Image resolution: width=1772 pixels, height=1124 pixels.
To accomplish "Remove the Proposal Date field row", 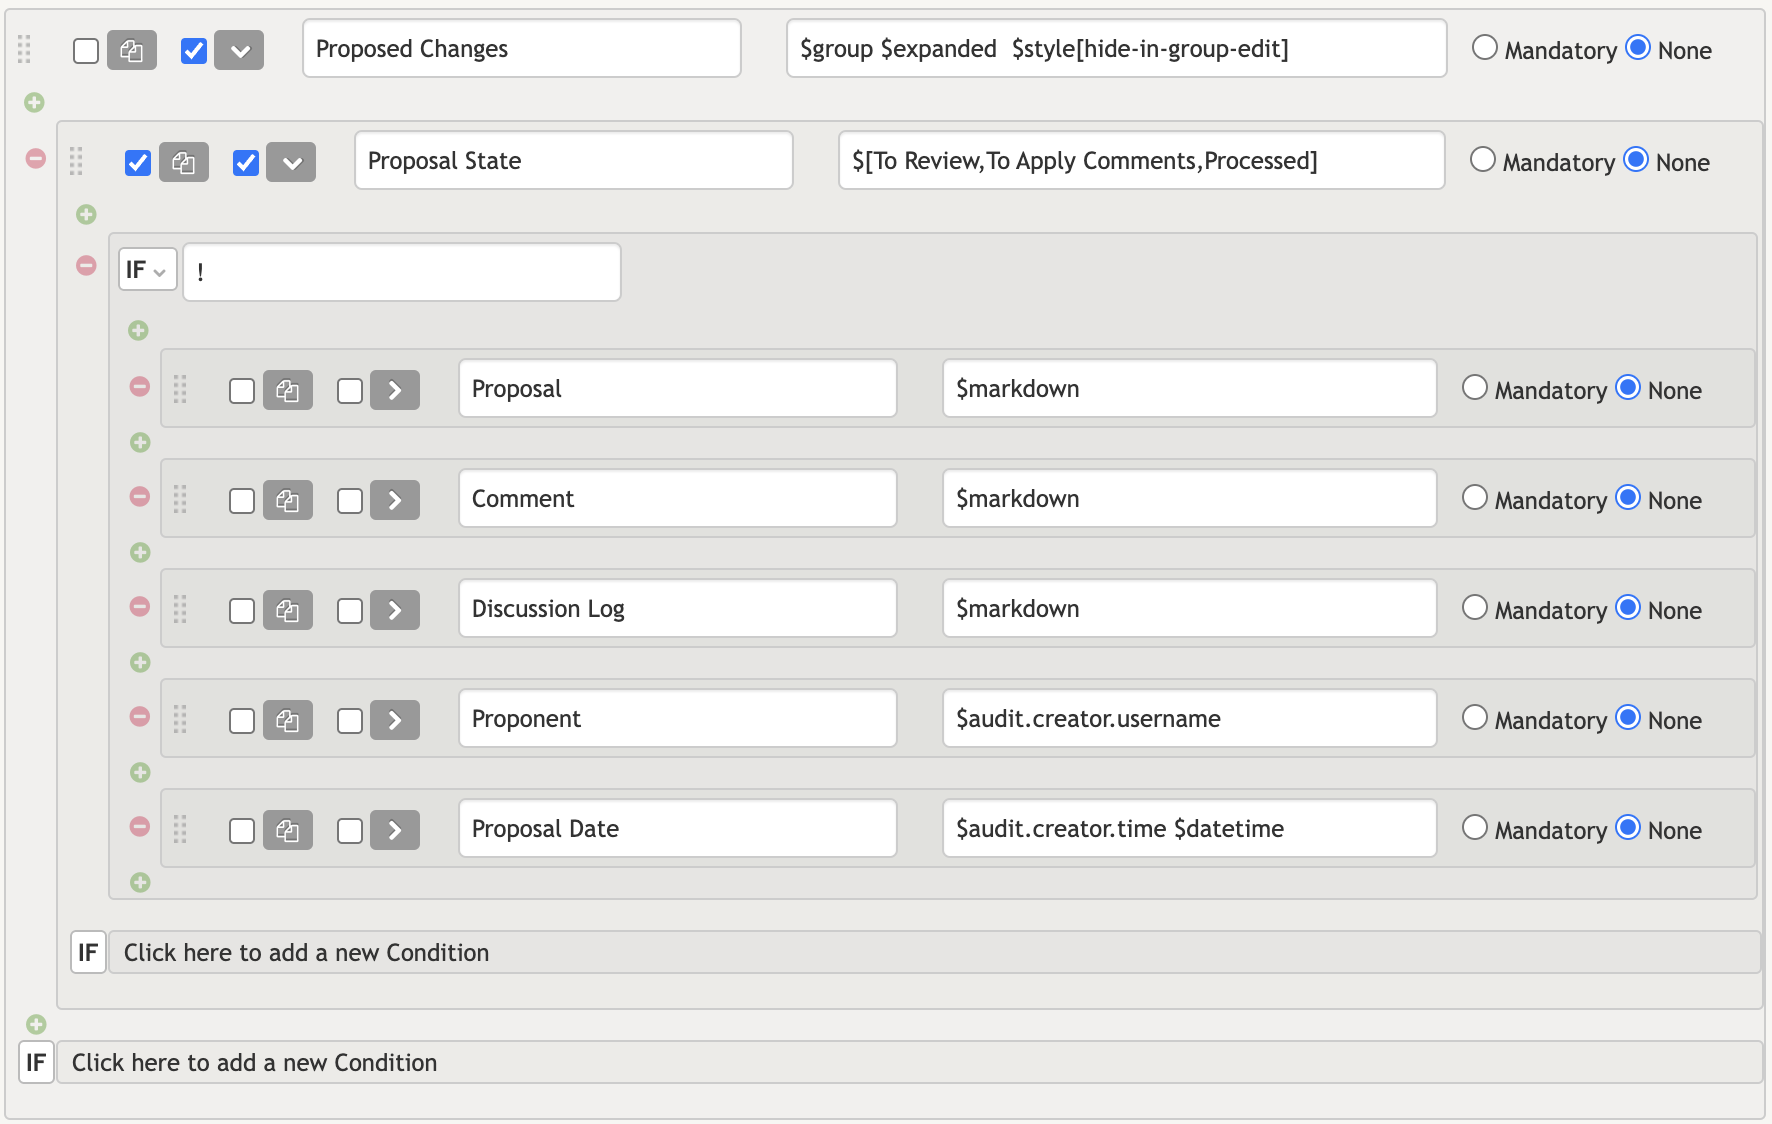I will pyautogui.click(x=140, y=826).
